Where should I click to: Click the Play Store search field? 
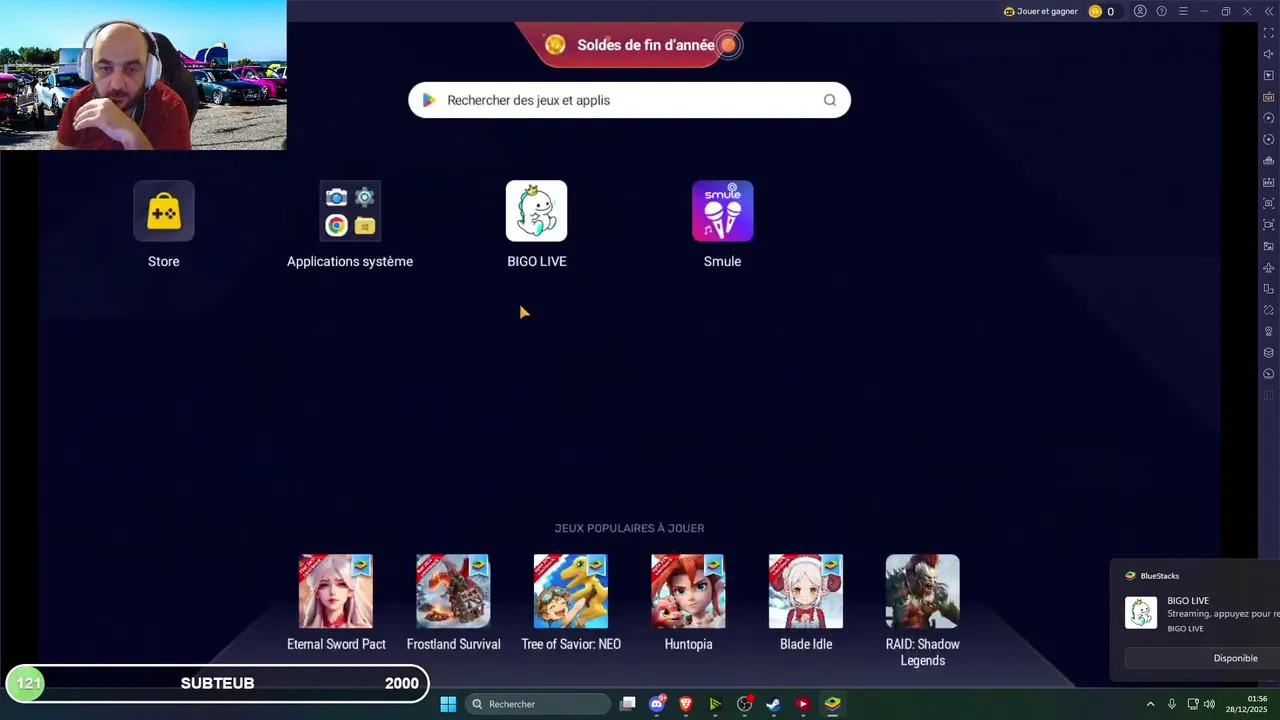pos(629,100)
